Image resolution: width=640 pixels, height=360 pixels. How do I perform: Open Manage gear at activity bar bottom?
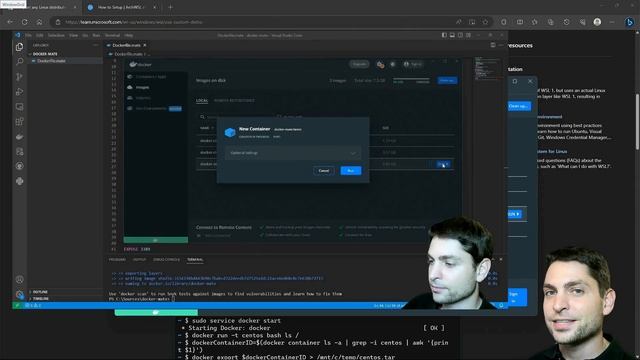point(19,294)
